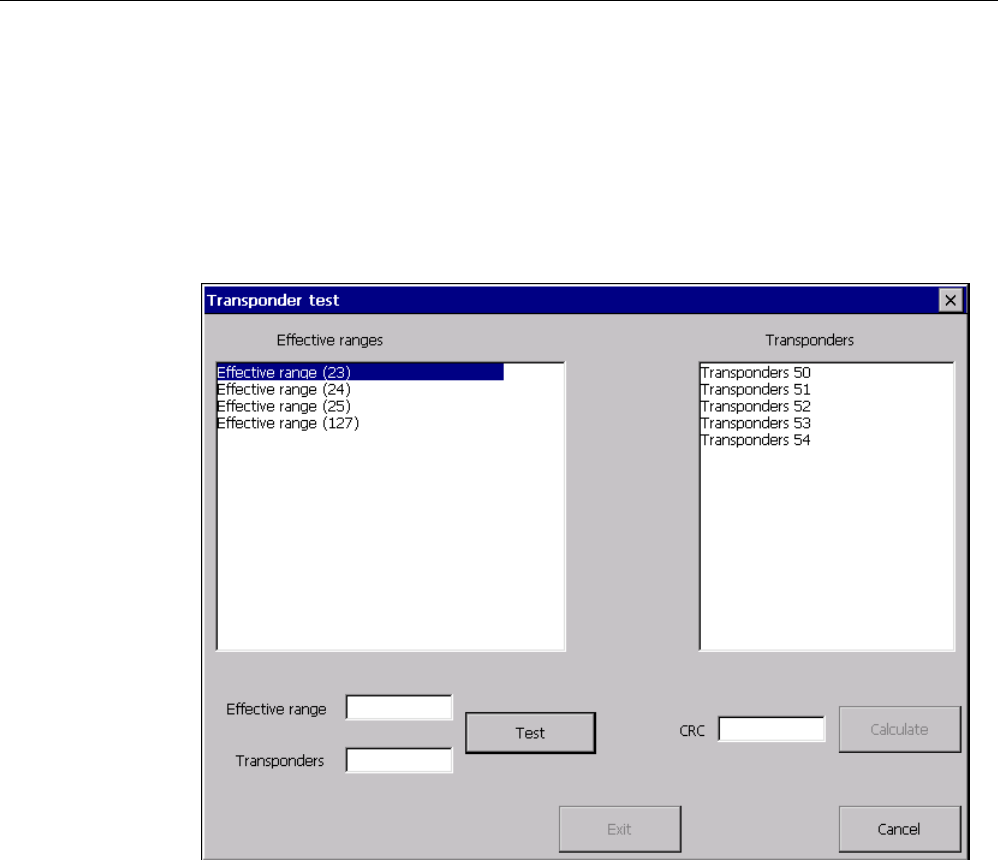Select Effective range (127) in list

[x=288, y=423]
